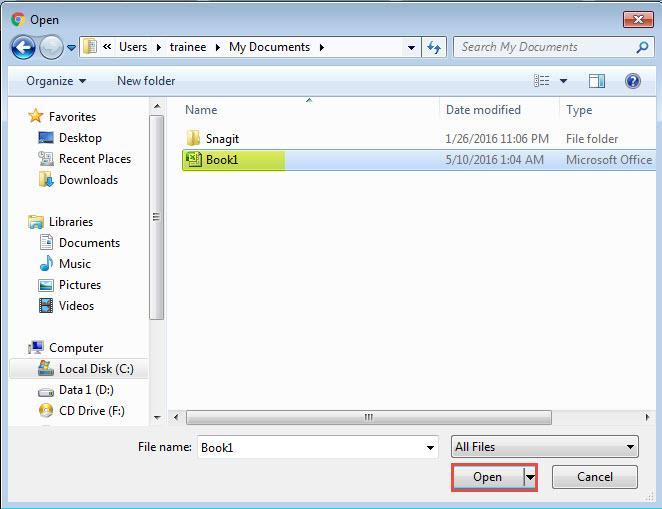Click the Libraries icon
Viewport: 662px width, 509px height.
click(x=35, y=222)
